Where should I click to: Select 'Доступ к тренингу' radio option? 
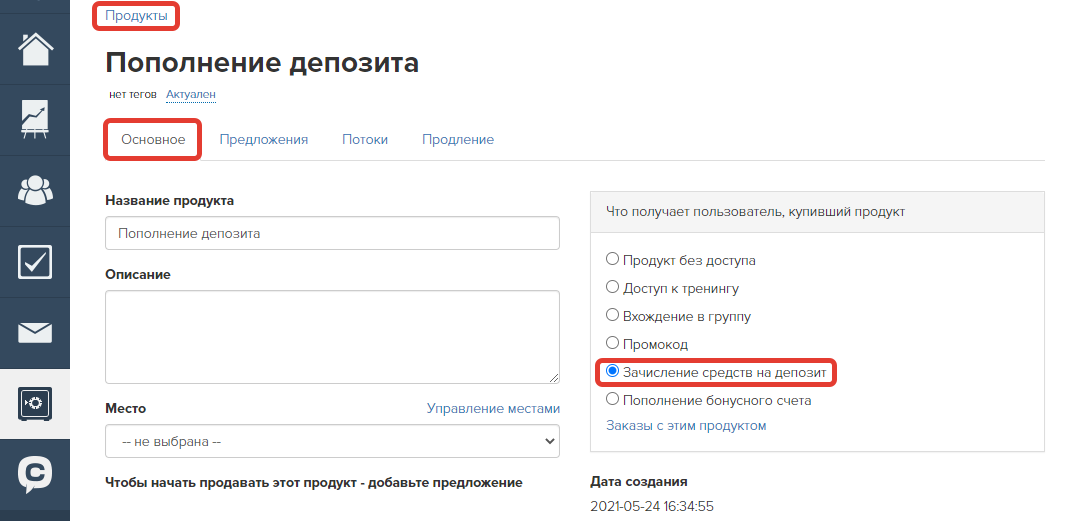click(613, 287)
